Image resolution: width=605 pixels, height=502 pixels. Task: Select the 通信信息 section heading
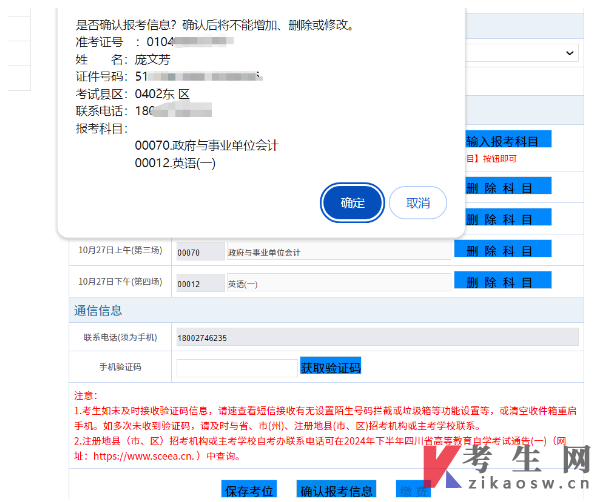tap(98, 310)
